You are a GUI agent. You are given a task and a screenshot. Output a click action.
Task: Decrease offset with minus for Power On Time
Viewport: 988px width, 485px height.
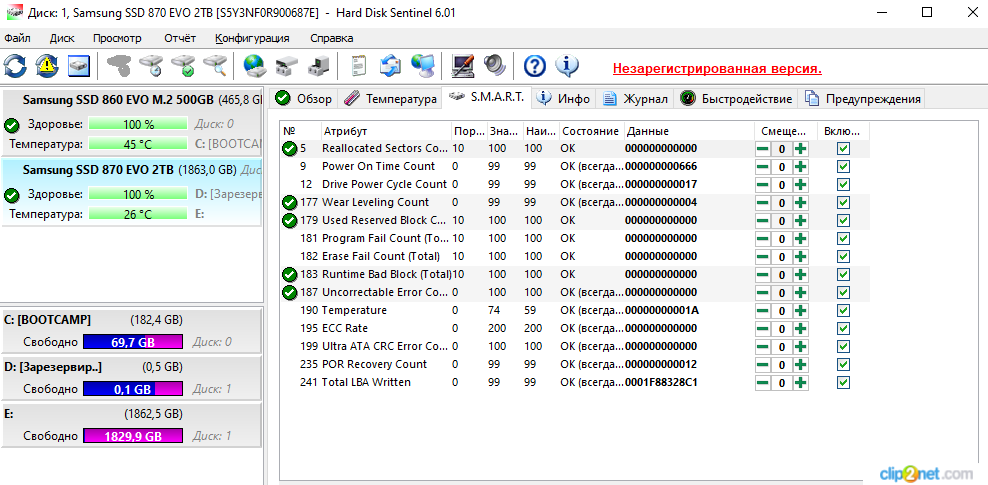[762, 167]
